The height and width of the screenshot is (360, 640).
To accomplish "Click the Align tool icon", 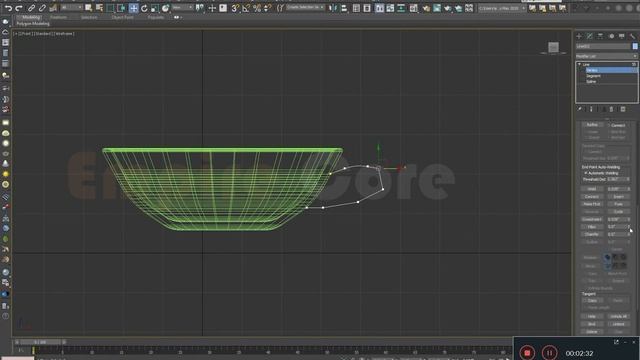I will click(344, 8).
